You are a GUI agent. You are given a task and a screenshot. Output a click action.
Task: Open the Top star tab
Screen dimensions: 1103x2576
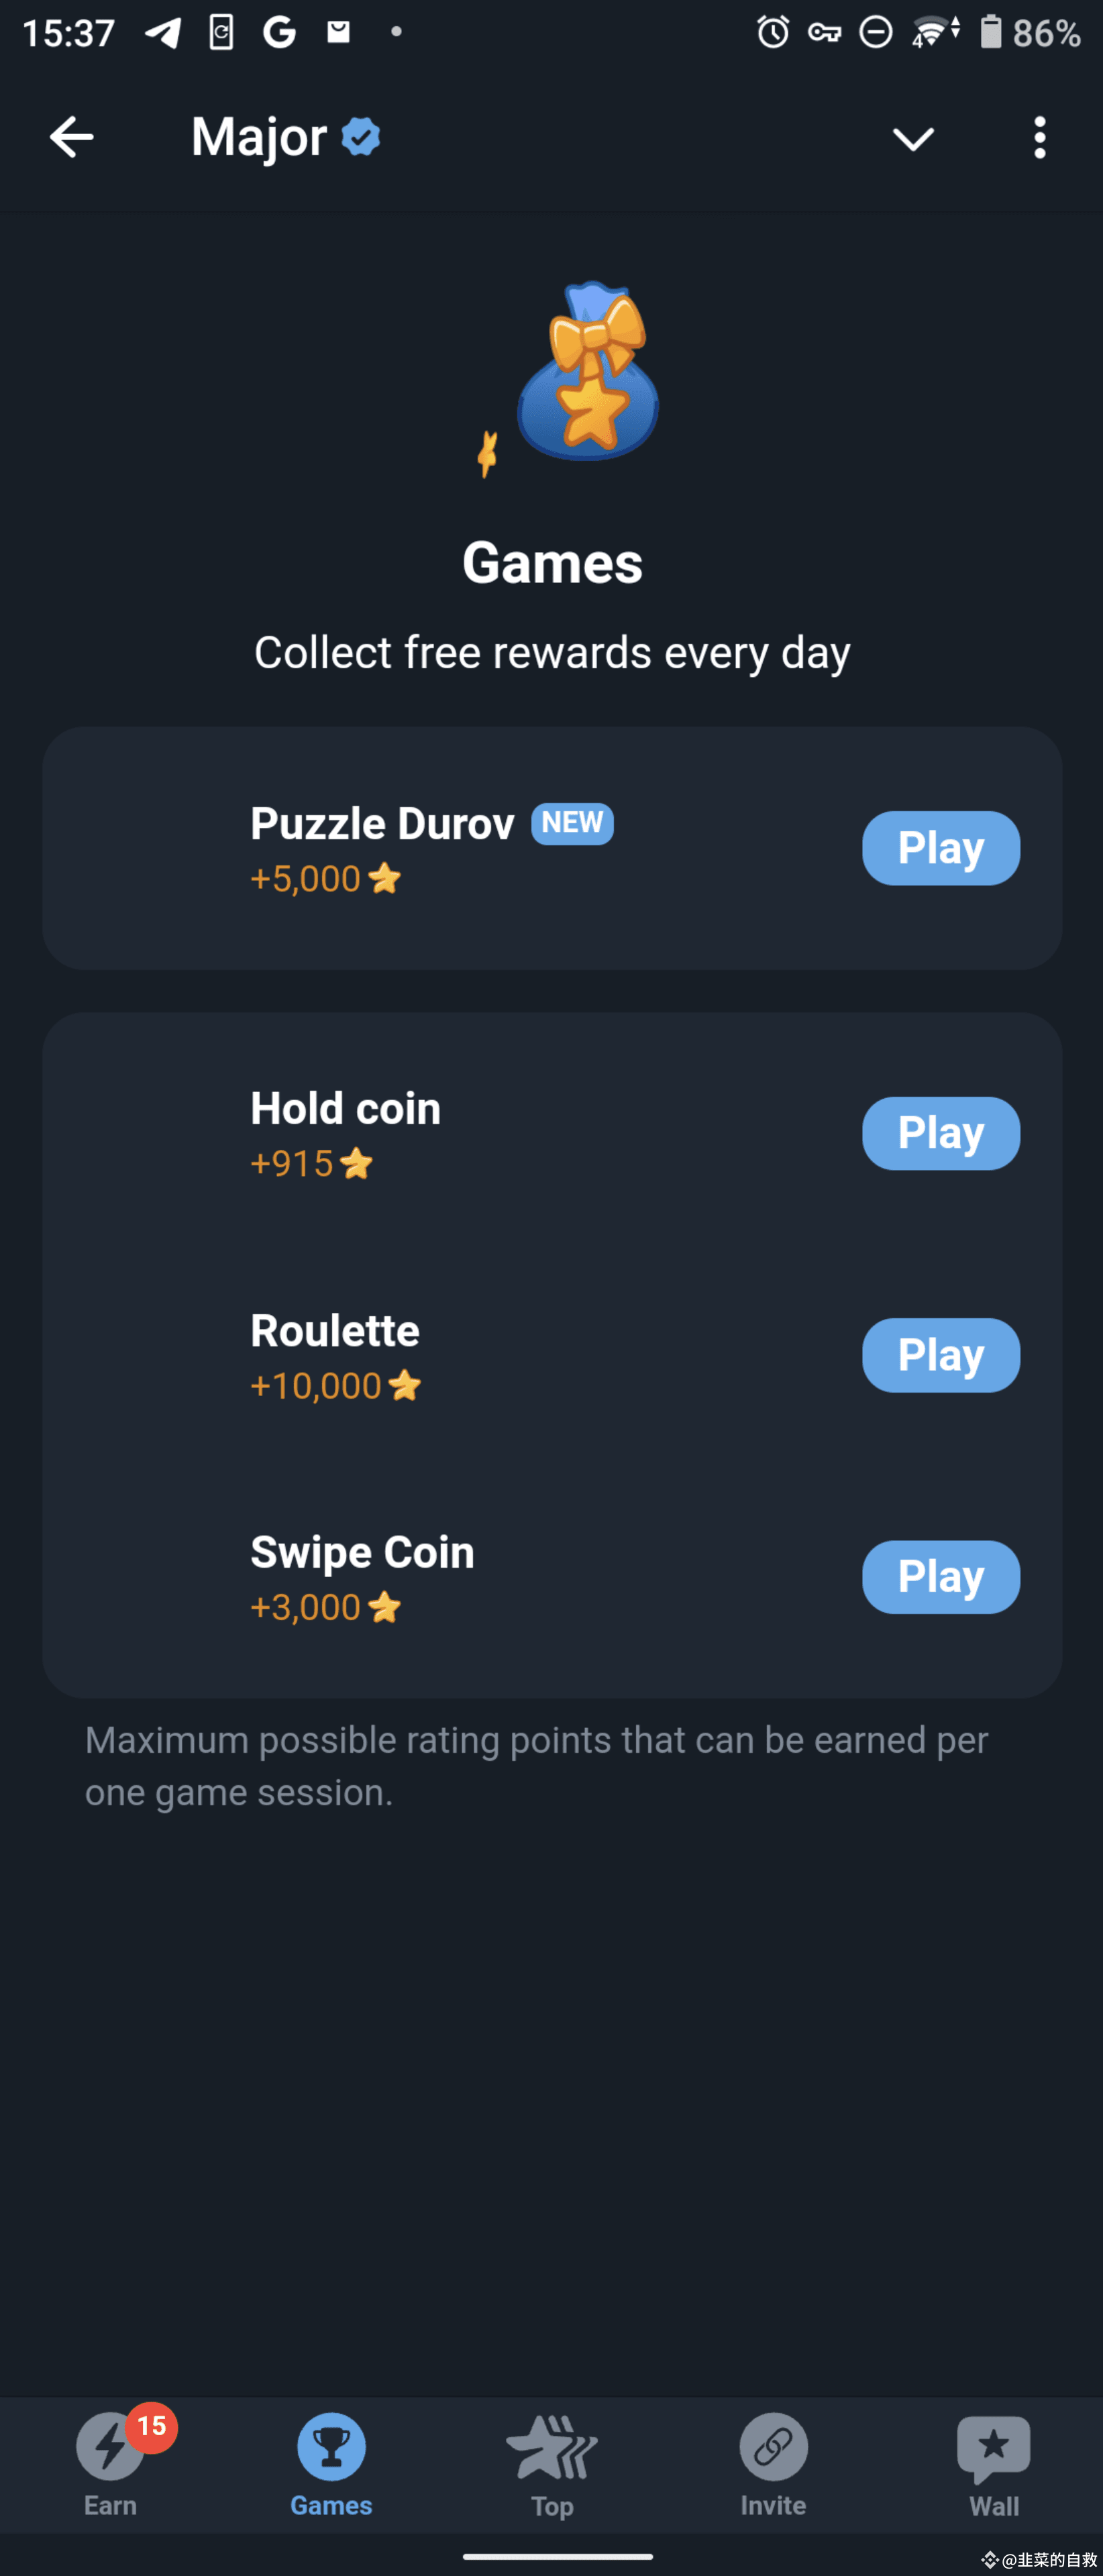pyautogui.click(x=552, y=2447)
